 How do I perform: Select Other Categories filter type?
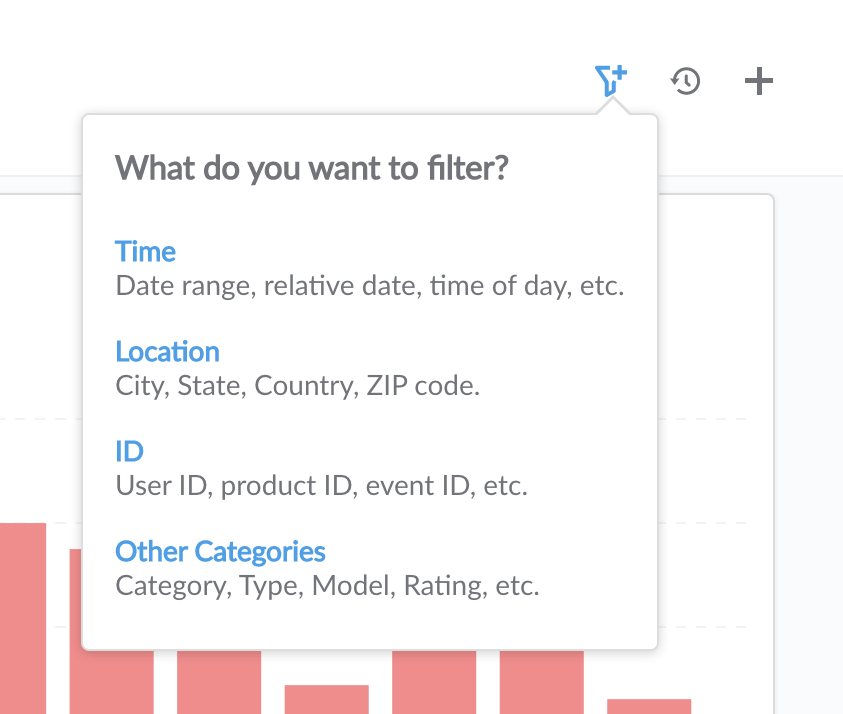click(x=220, y=551)
